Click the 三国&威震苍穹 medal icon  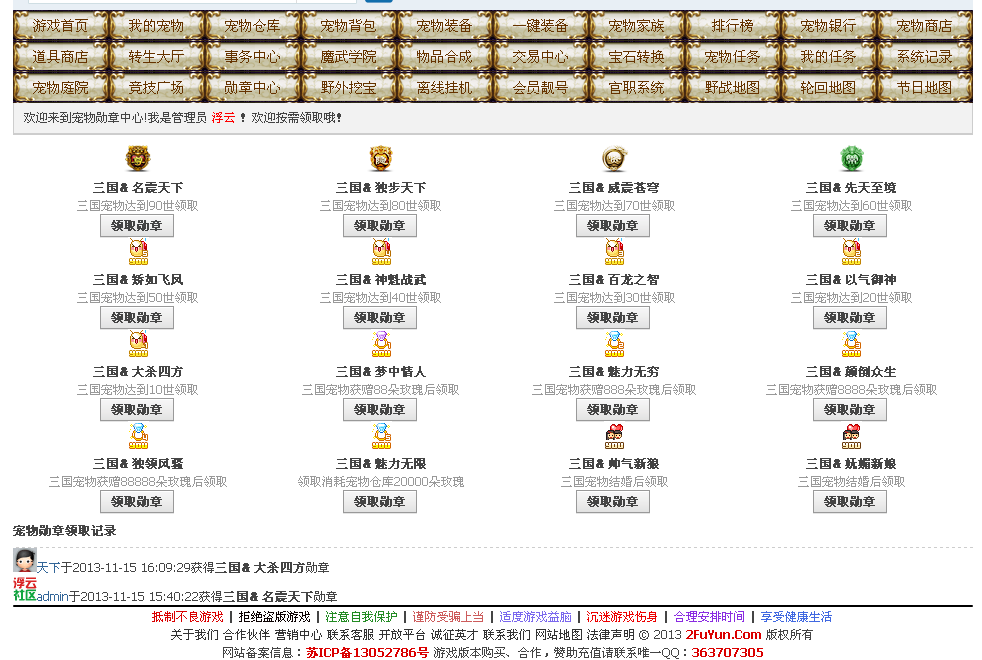pyautogui.click(x=613, y=158)
